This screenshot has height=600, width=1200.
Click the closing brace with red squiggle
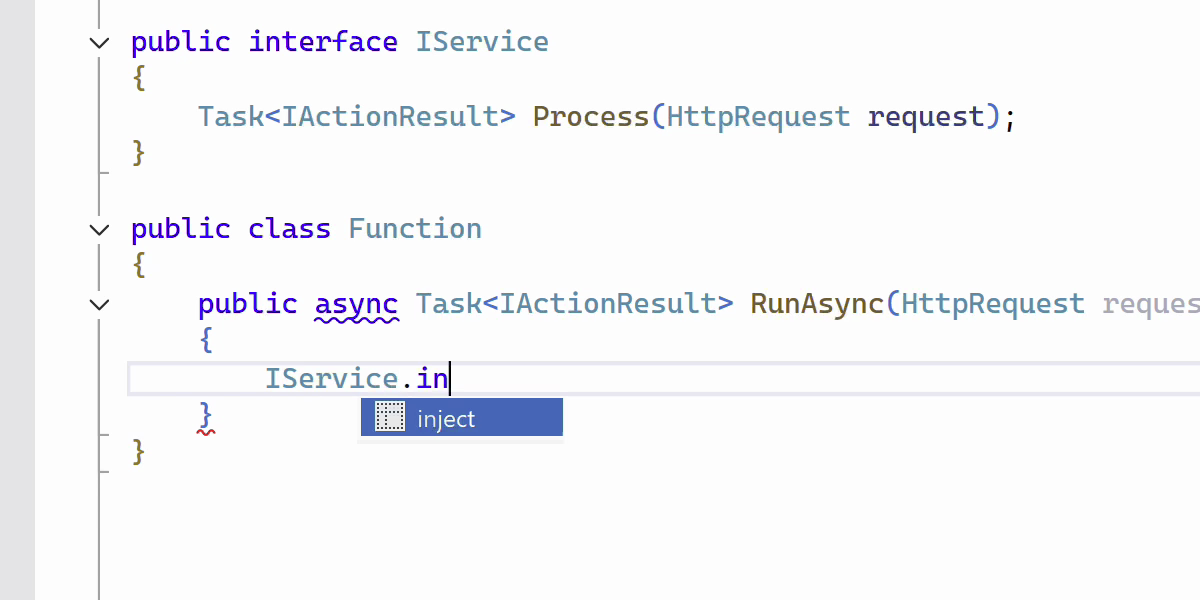point(206,416)
